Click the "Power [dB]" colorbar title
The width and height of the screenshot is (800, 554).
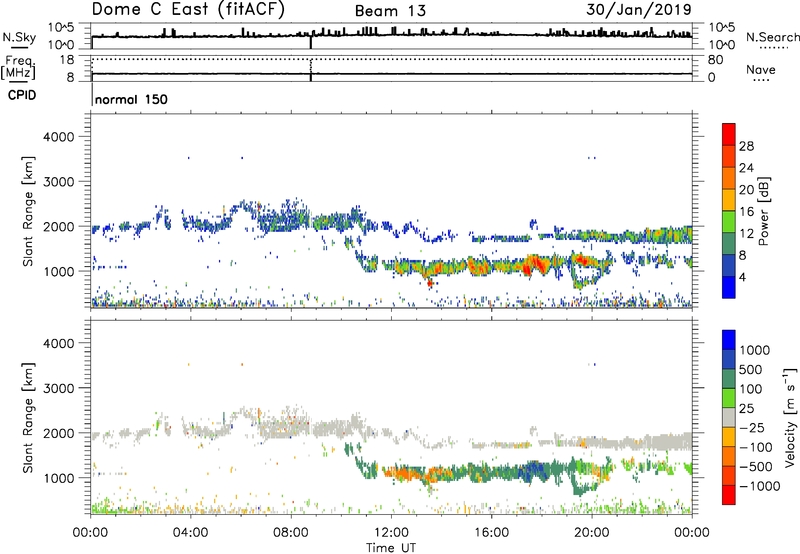coord(763,211)
